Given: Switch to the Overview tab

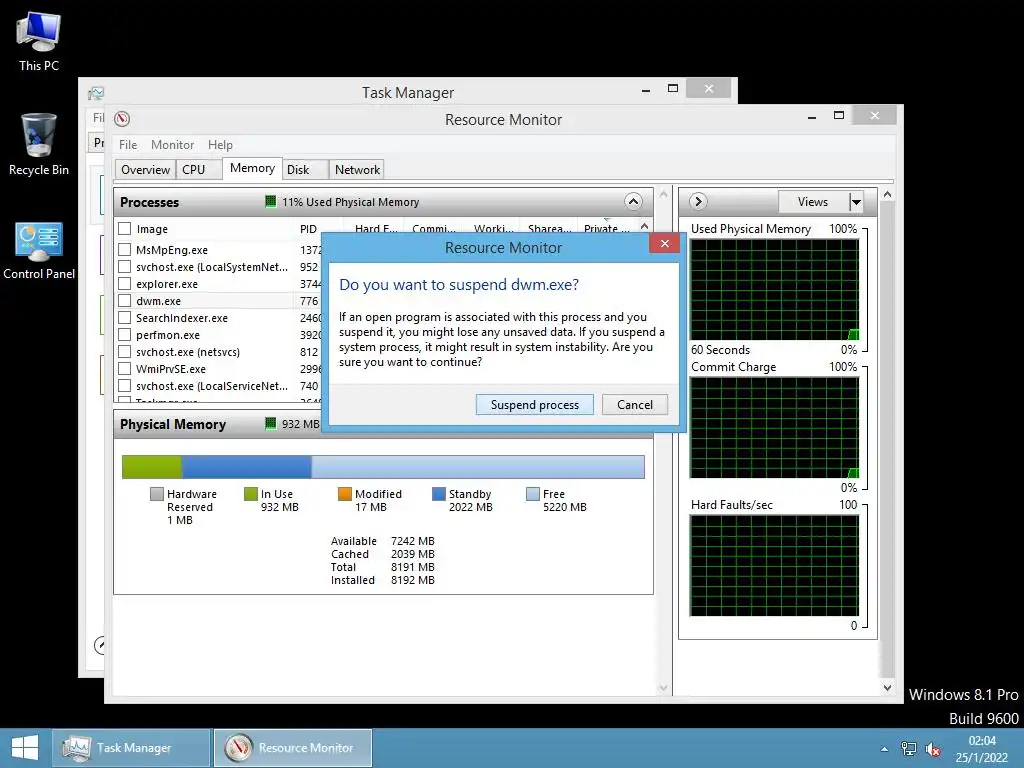Looking at the screenshot, I should (x=145, y=170).
